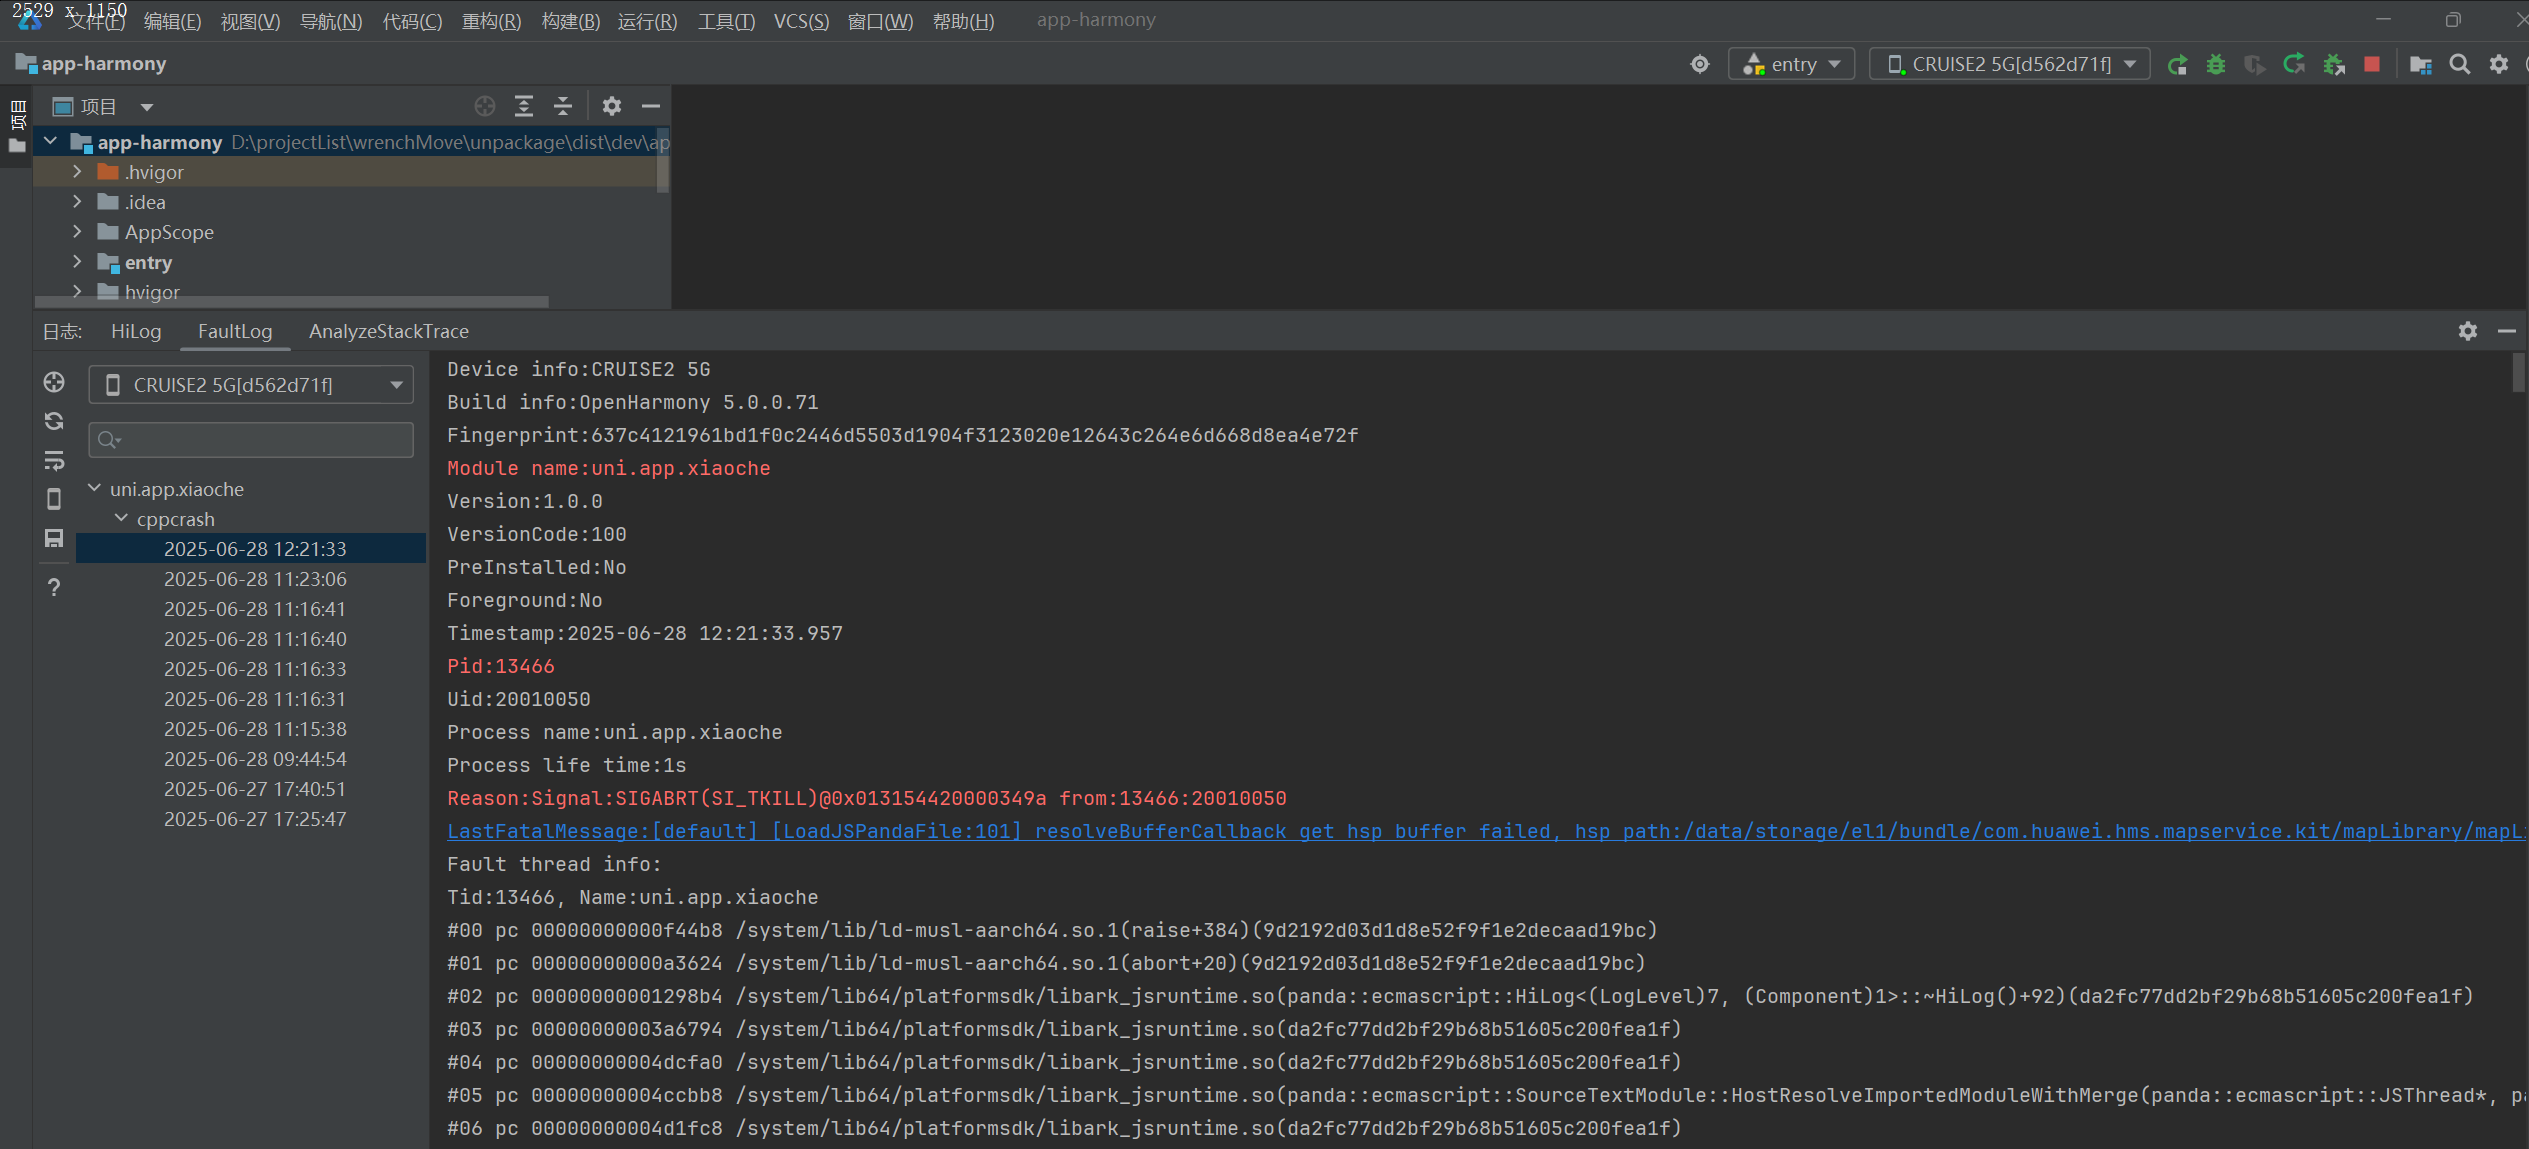
Task: Click 'Pid:13466' line in fault log
Action: pos(501,666)
